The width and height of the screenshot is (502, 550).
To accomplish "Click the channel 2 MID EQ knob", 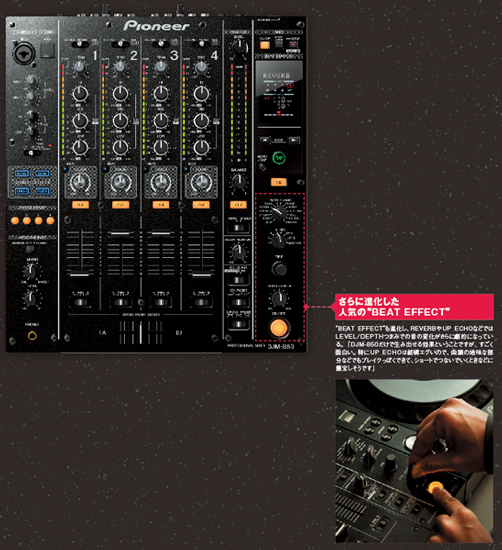I will [121, 121].
